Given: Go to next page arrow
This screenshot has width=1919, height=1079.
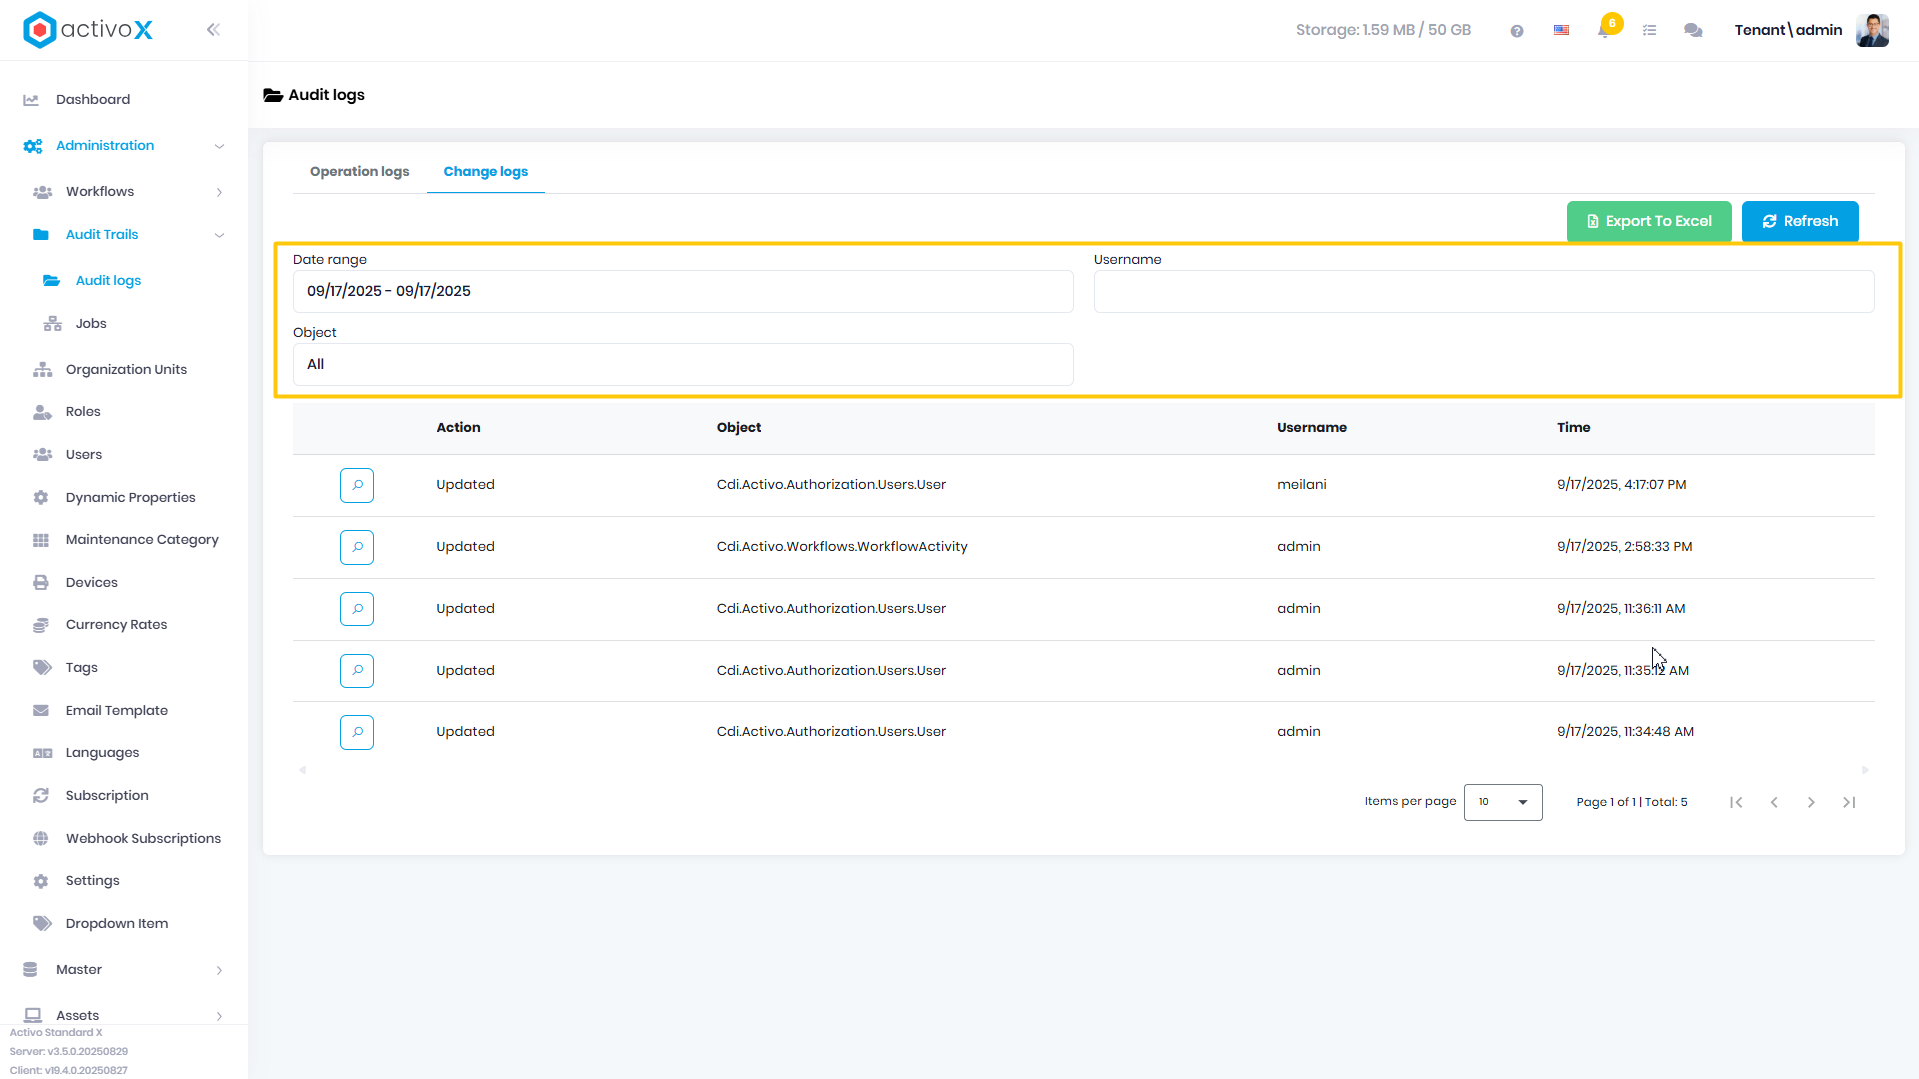Looking at the screenshot, I should (1811, 802).
